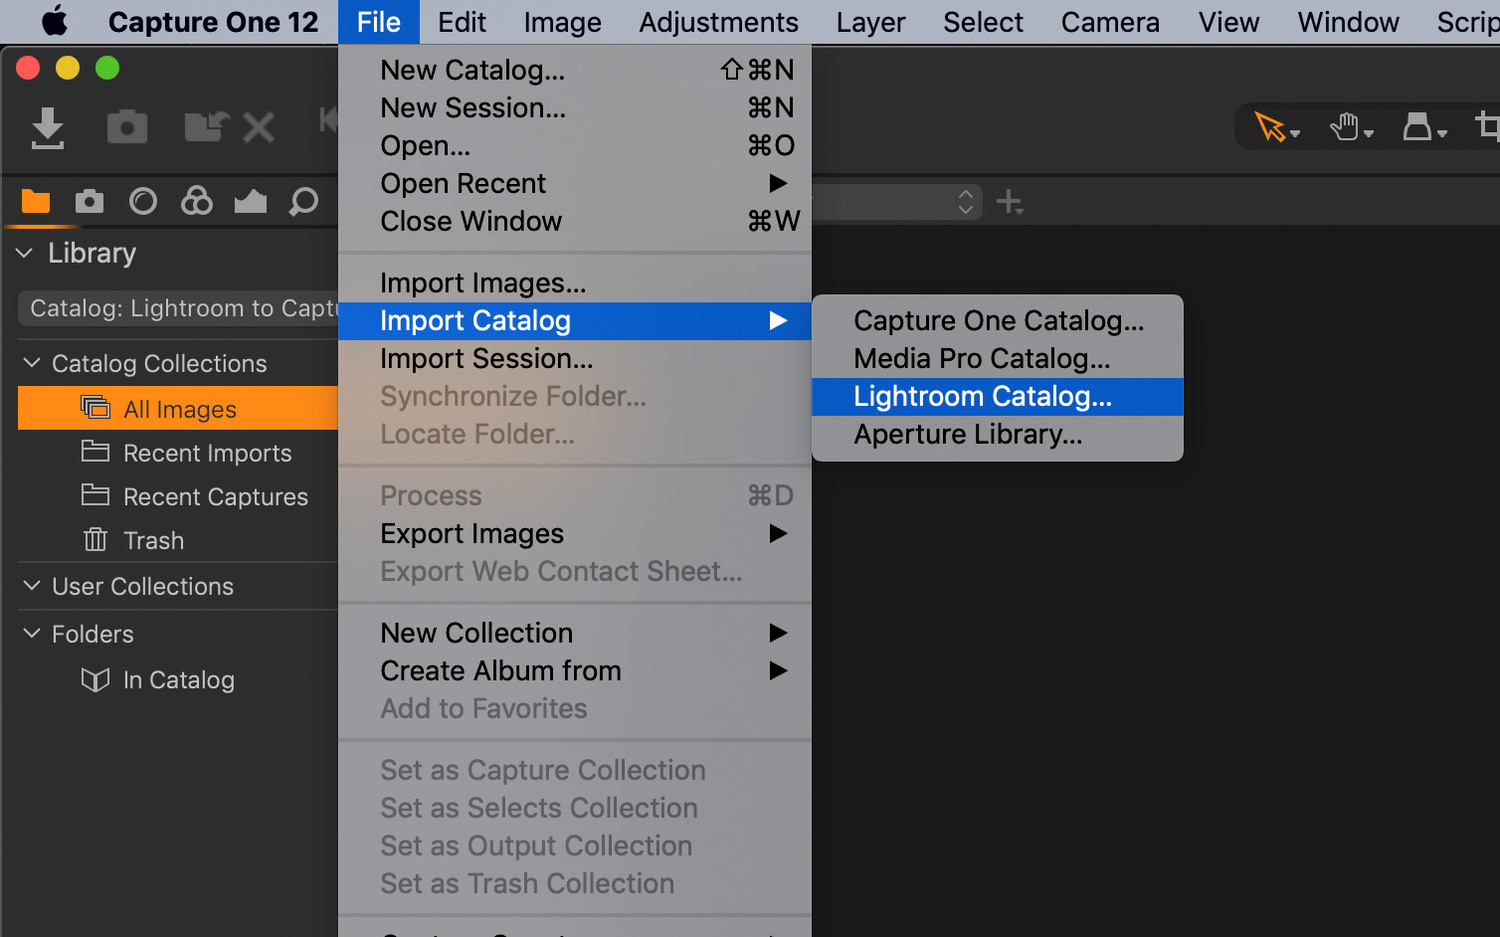This screenshot has width=1500, height=937.
Task: Open the Color tool tab three-circles icon
Action: (x=197, y=201)
